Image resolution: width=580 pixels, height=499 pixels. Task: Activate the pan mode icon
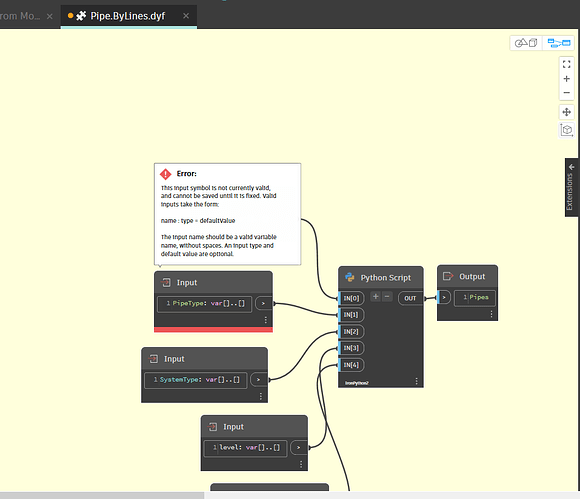click(566, 112)
